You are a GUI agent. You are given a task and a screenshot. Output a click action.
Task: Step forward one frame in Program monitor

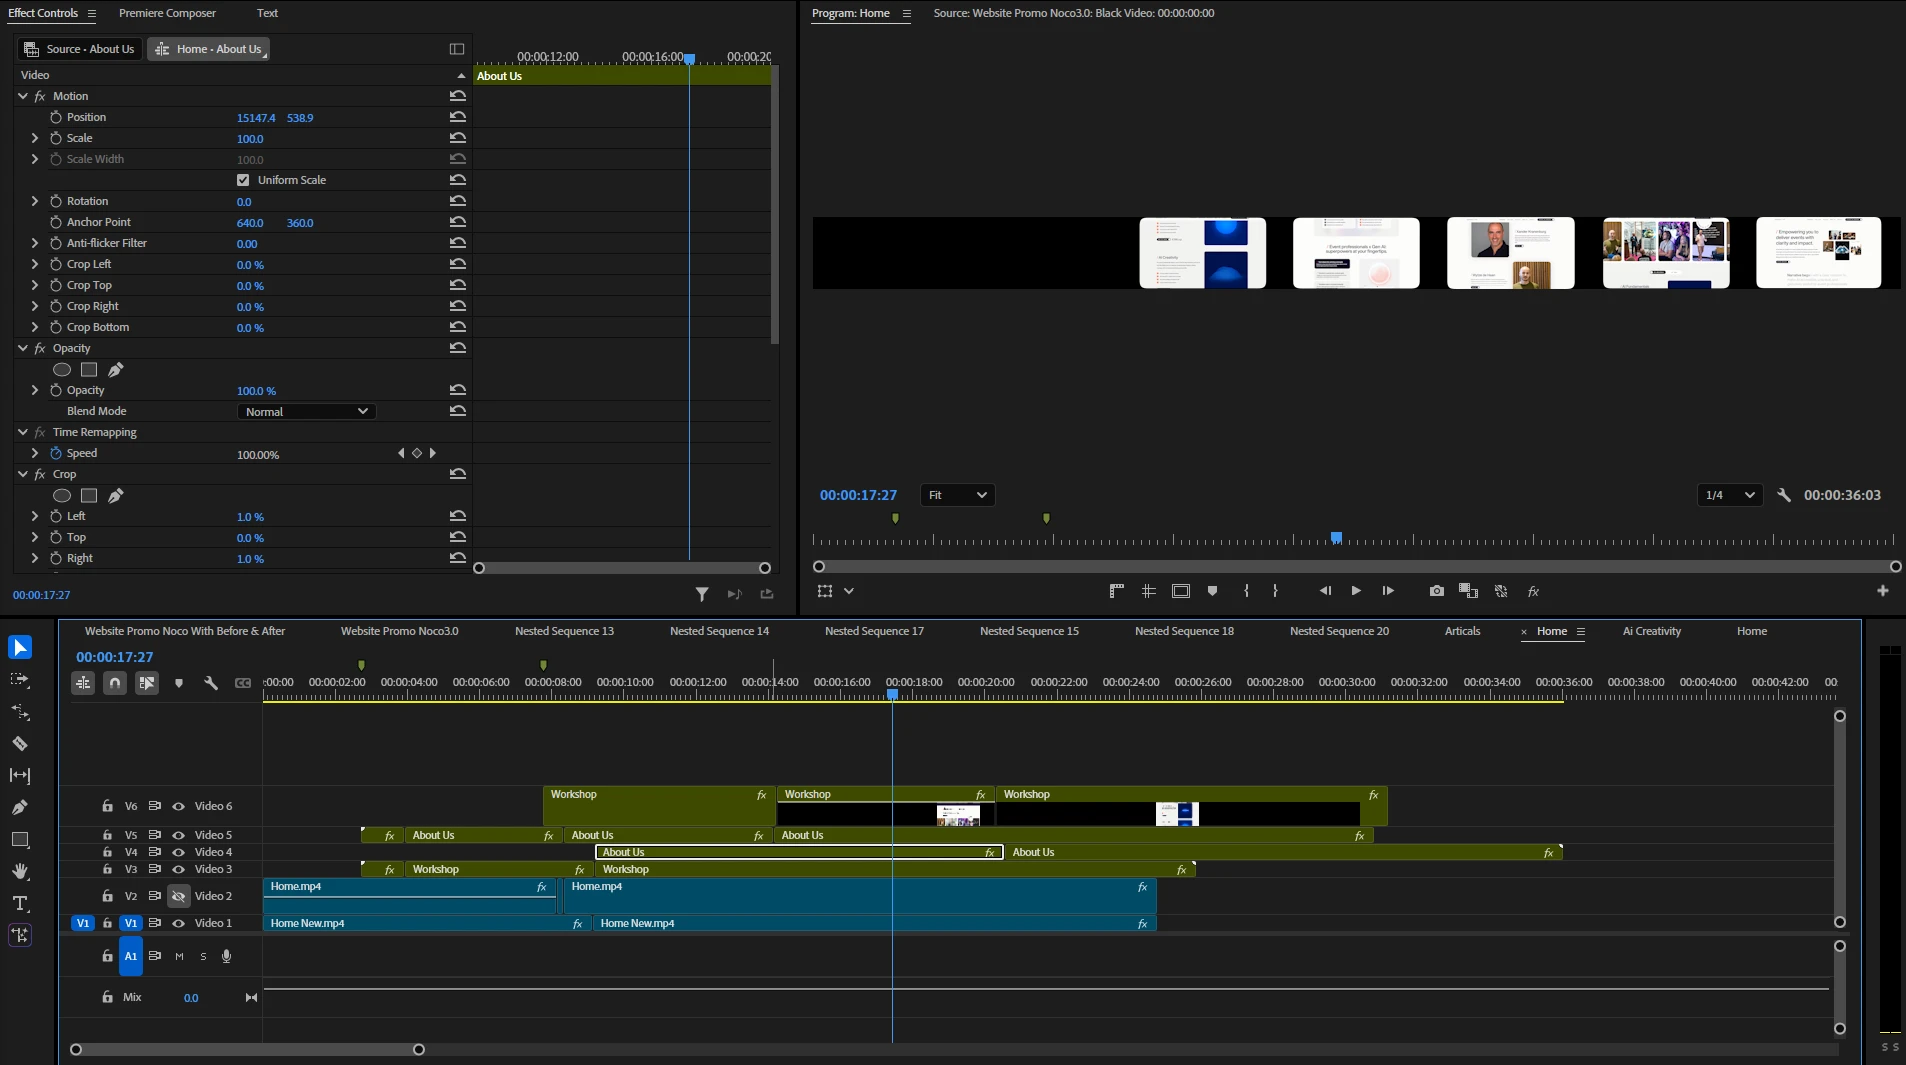(x=1388, y=591)
